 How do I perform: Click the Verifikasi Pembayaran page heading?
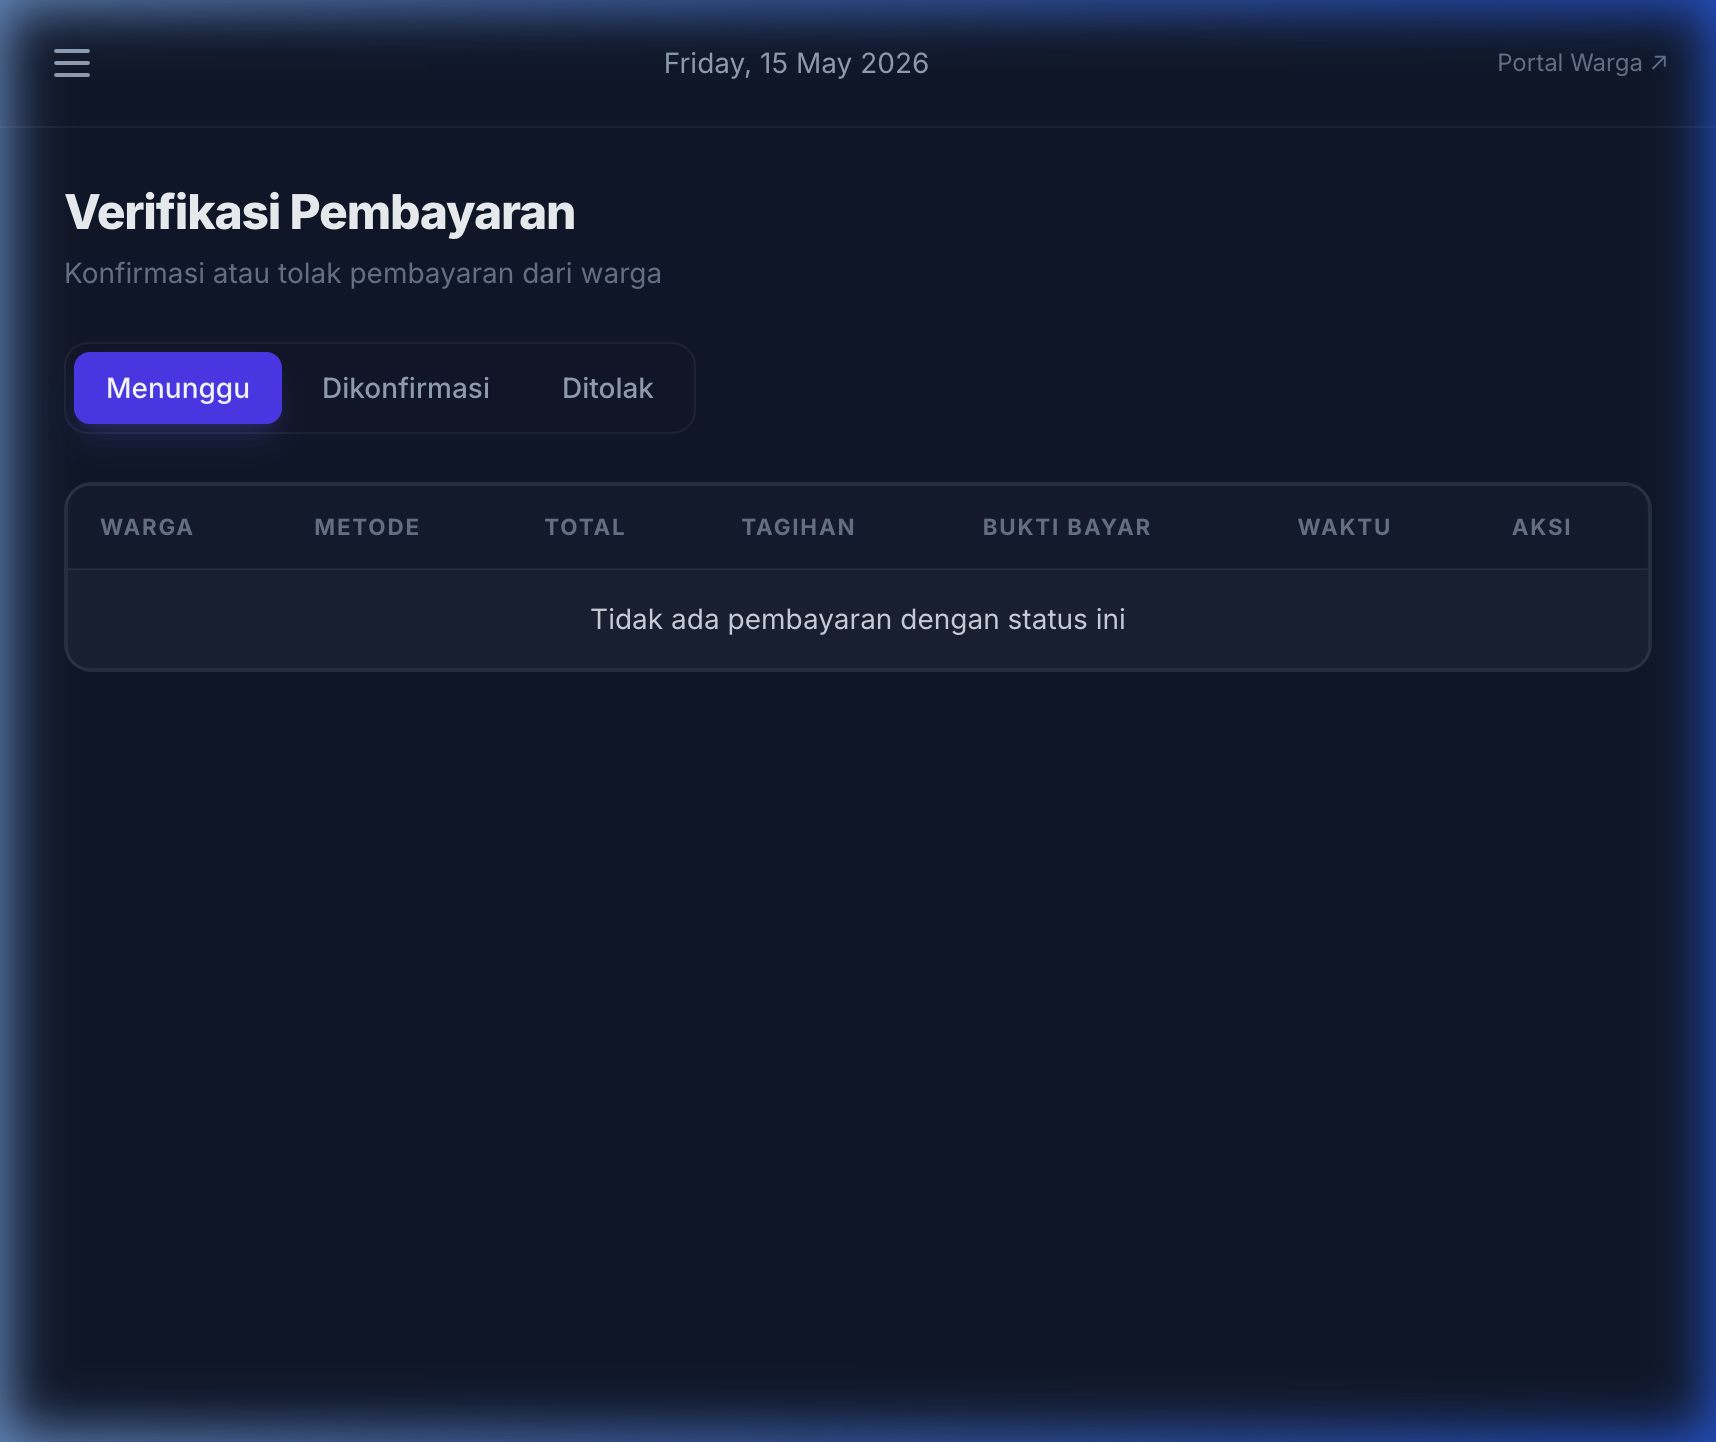click(320, 212)
